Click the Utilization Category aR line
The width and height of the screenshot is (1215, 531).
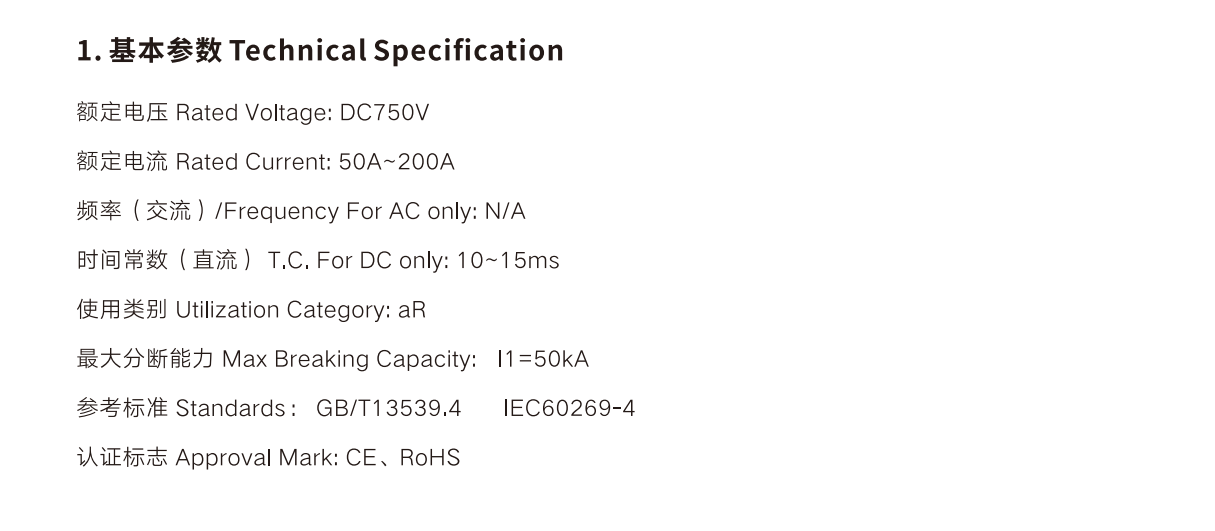point(252,310)
